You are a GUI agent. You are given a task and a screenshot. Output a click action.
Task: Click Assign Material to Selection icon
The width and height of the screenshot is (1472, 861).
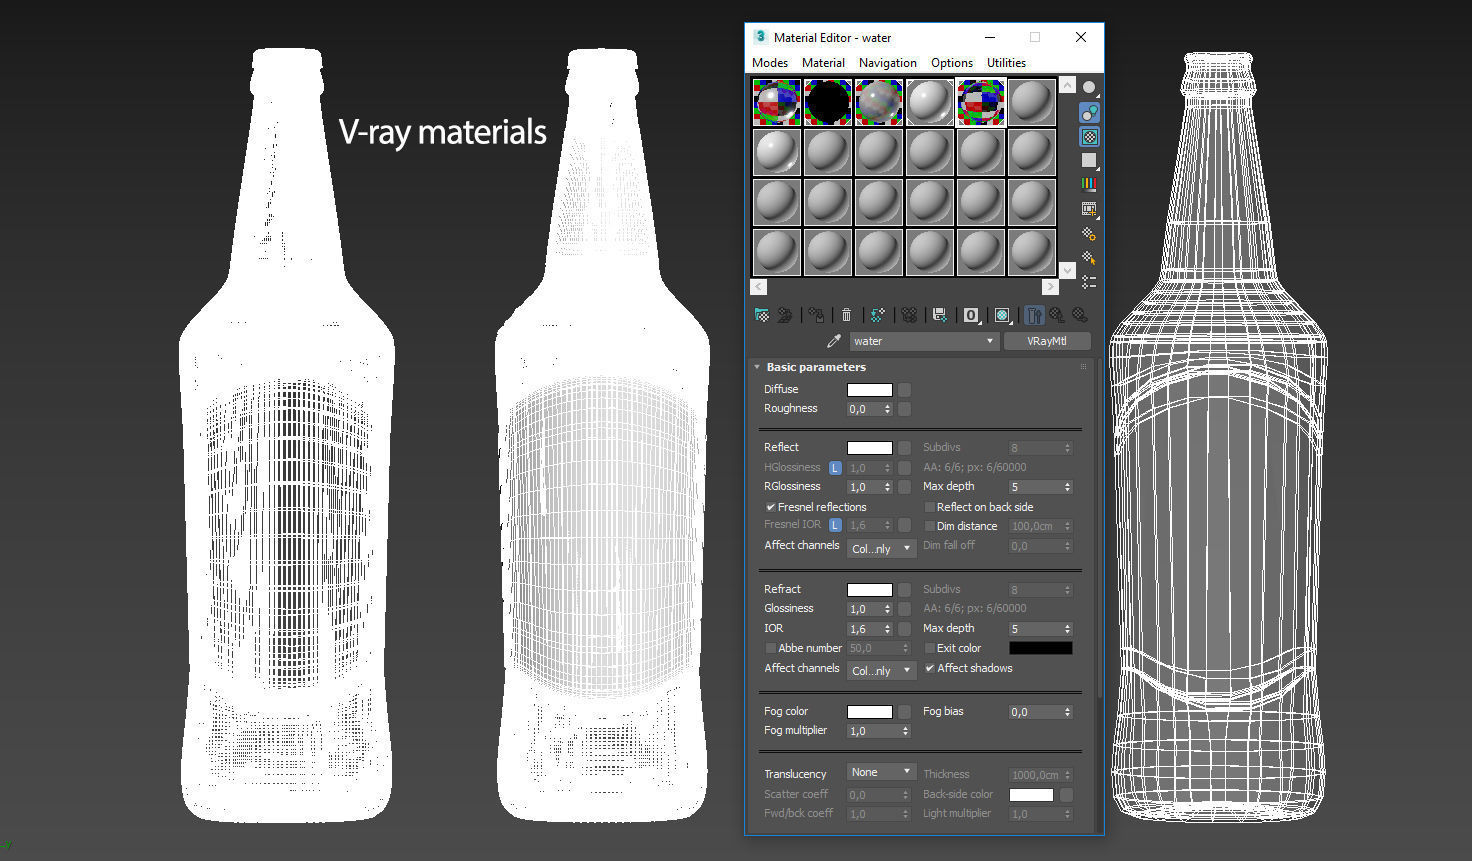pos(816,315)
